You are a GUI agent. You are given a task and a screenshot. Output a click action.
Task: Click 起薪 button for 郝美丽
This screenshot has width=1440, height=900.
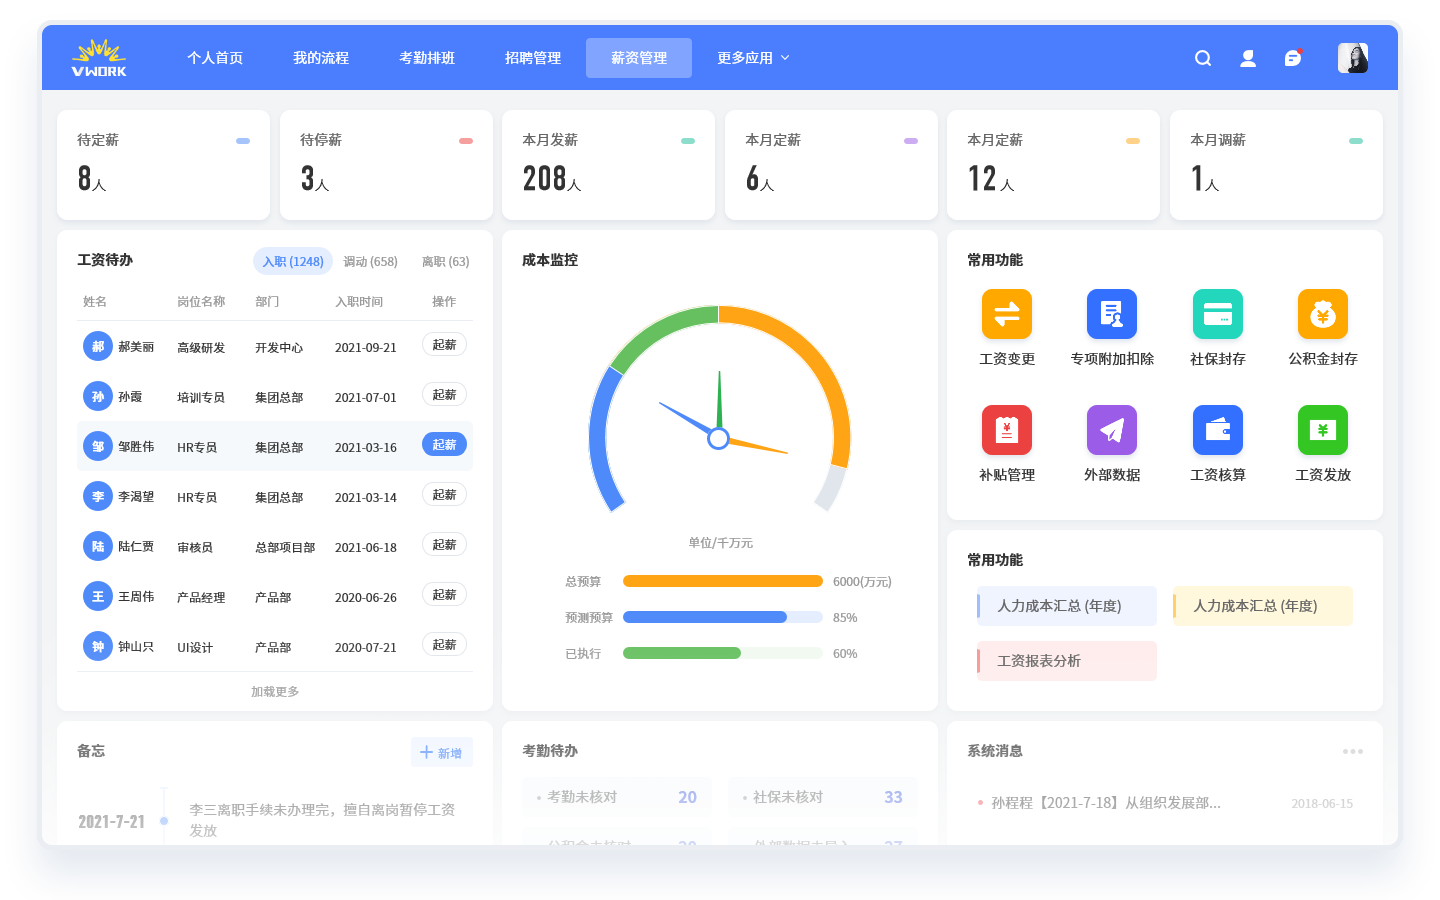coord(444,345)
